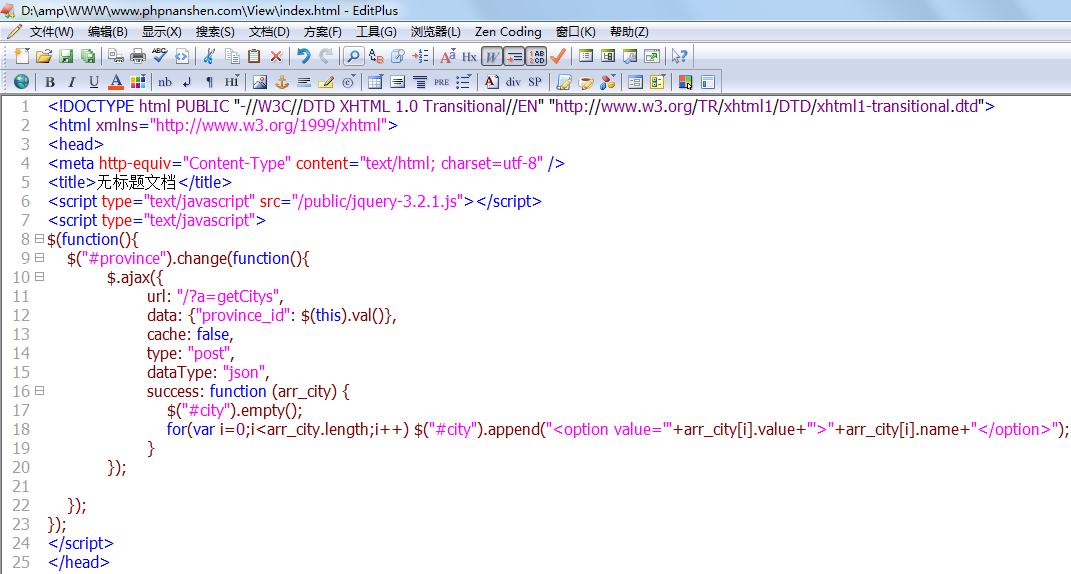Toggle line number display
1071x574 pixels.
point(536,56)
